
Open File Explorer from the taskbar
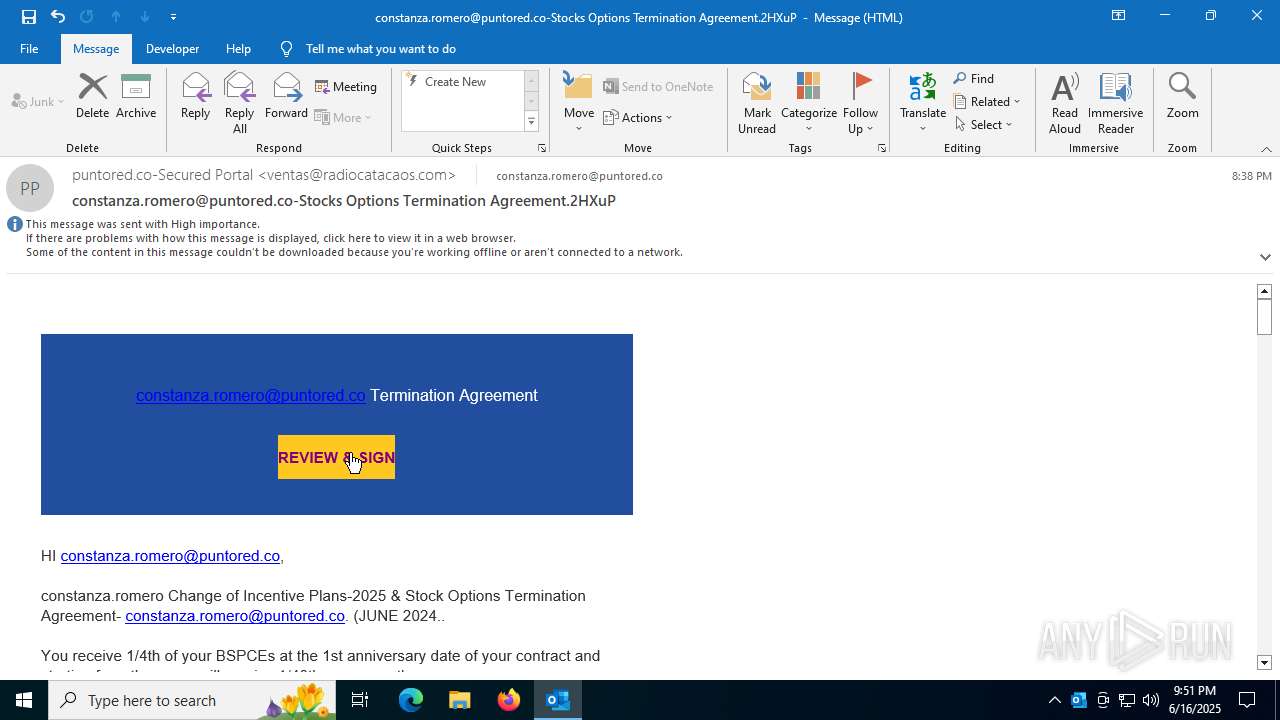tap(460, 700)
